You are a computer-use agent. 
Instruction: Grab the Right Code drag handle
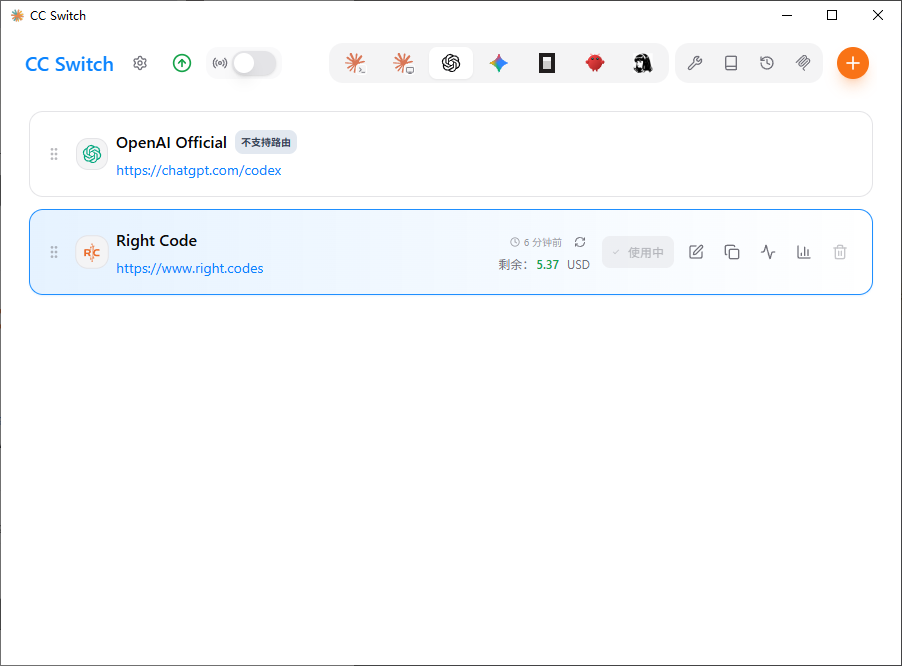tap(54, 252)
